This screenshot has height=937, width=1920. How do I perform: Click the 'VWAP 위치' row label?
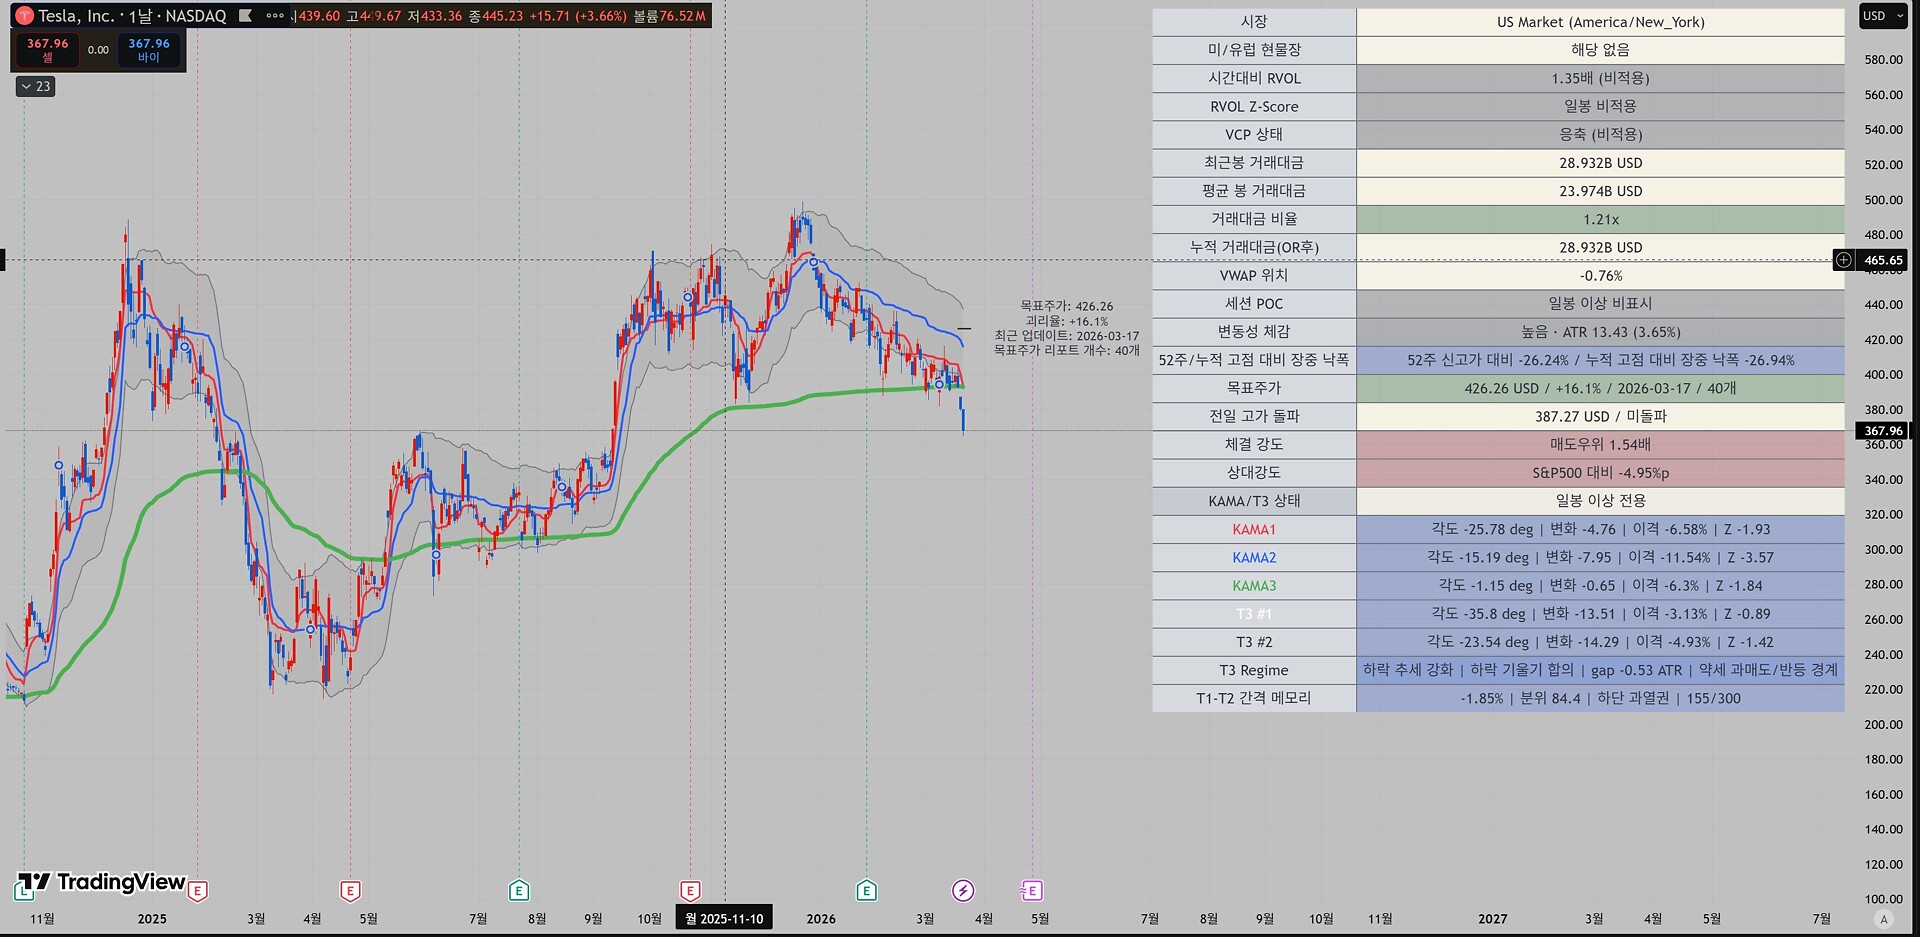[1254, 275]
